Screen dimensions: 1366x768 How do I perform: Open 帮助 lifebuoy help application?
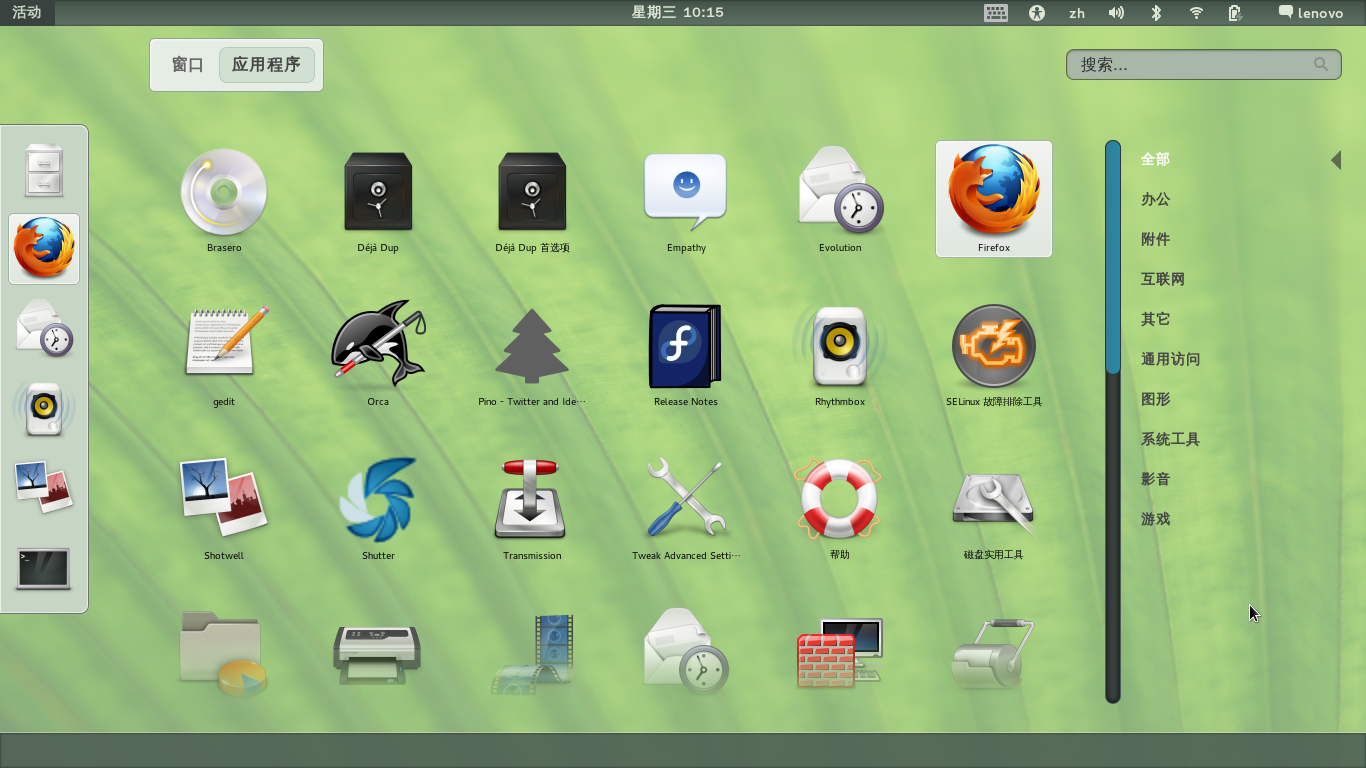click(840, 507)
